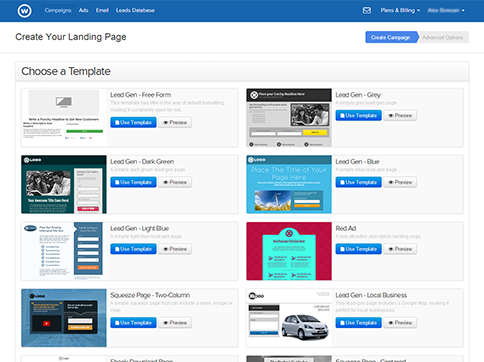484x362 pixels.
Task: Open Leads Database
Action: [135, 10]
